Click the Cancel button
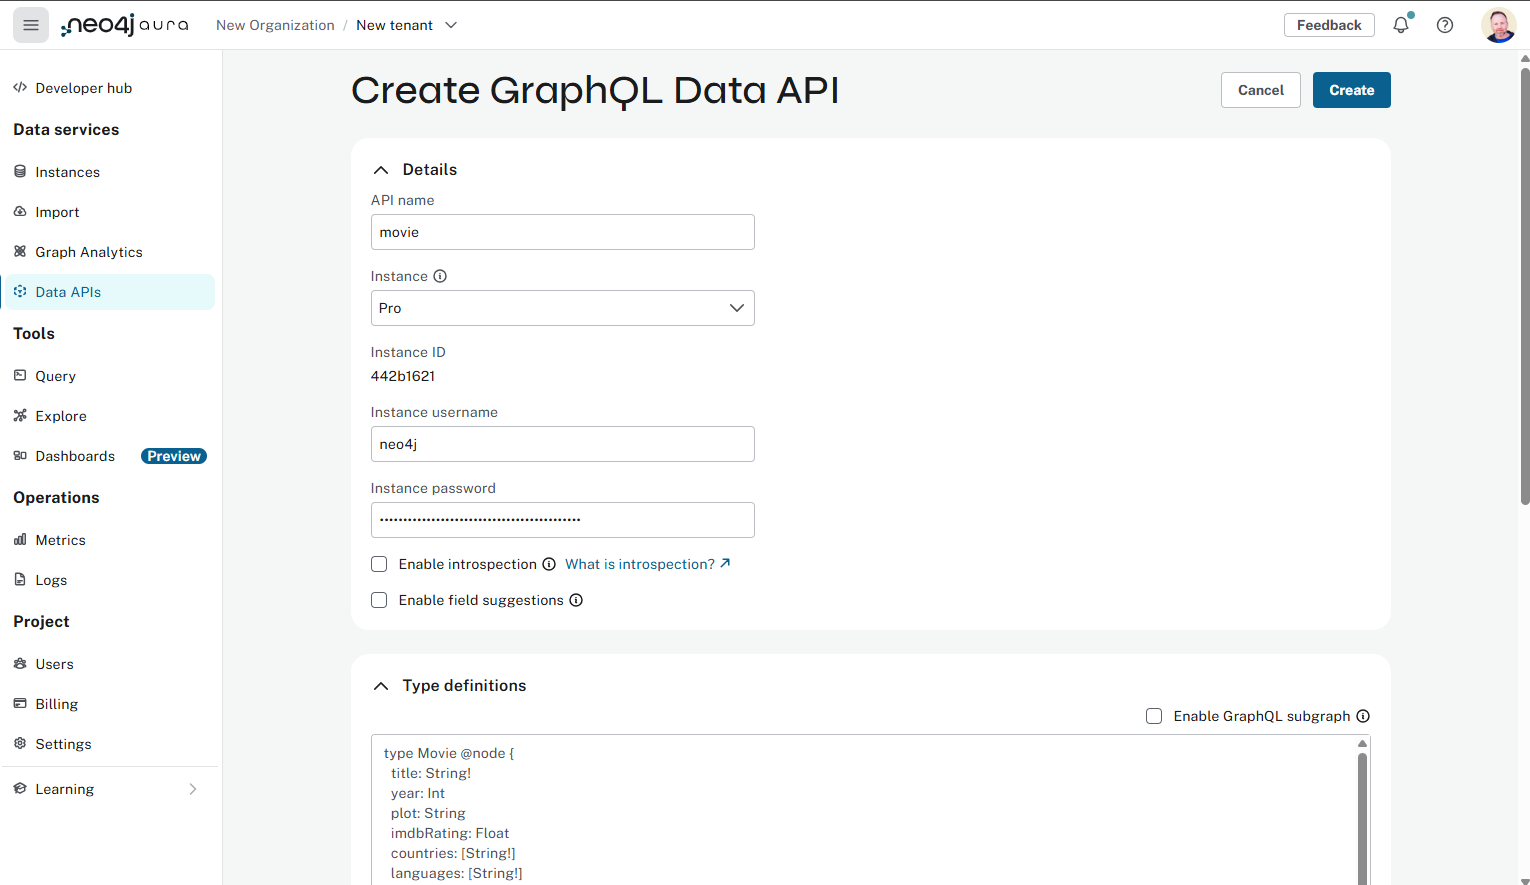 (1260, 90)
